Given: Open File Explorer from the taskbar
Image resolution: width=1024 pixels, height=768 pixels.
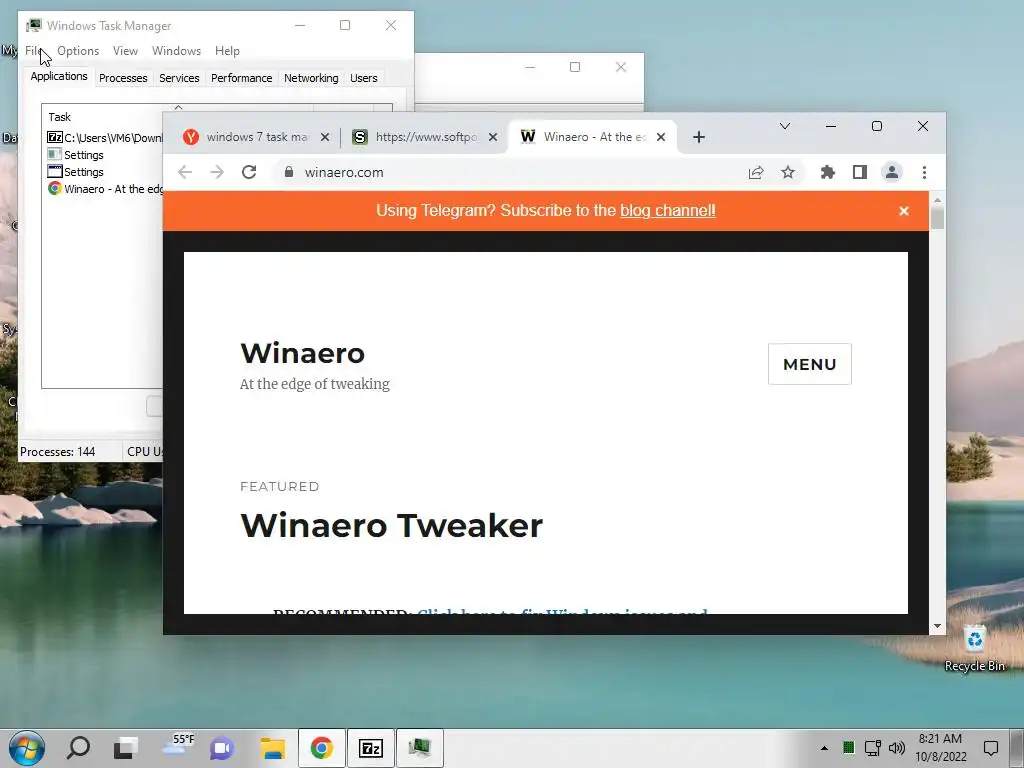Looking at the screenshot, I should tap(272, 748).
